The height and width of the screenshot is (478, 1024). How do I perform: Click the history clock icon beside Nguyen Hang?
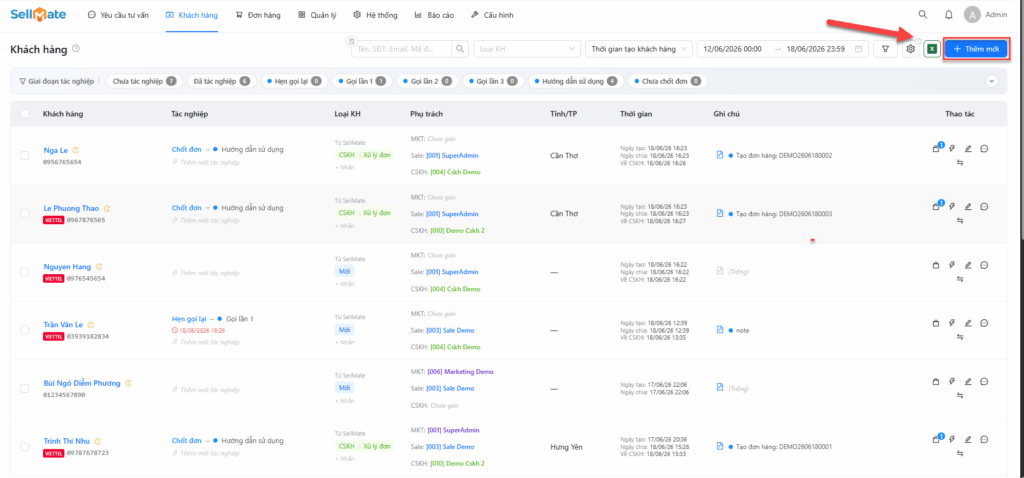[99, 266]
